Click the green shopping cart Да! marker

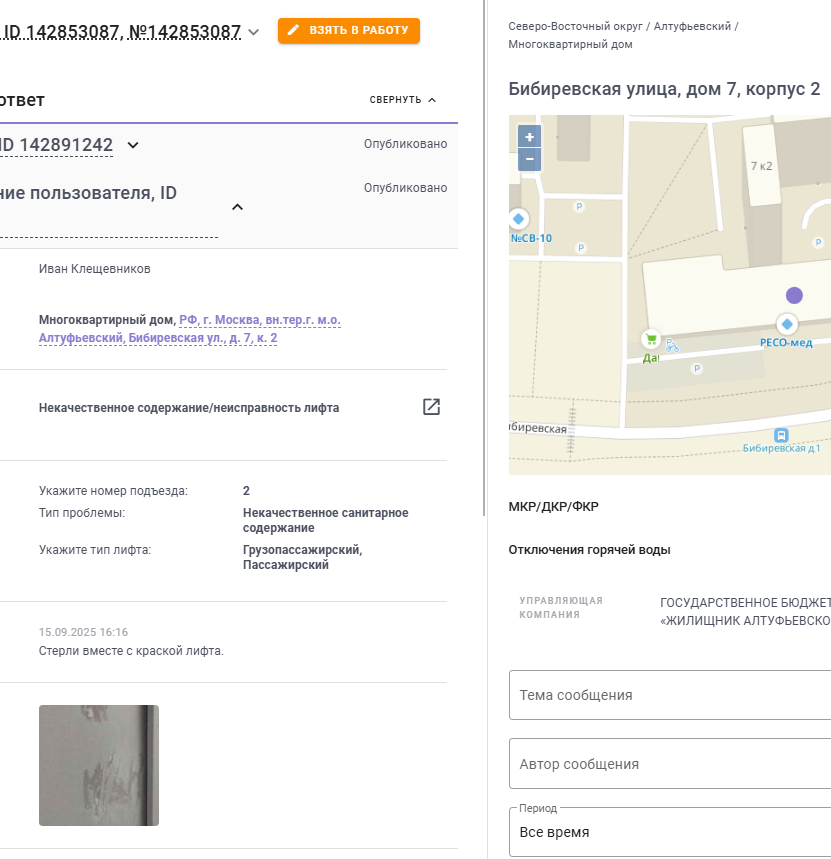651,340
